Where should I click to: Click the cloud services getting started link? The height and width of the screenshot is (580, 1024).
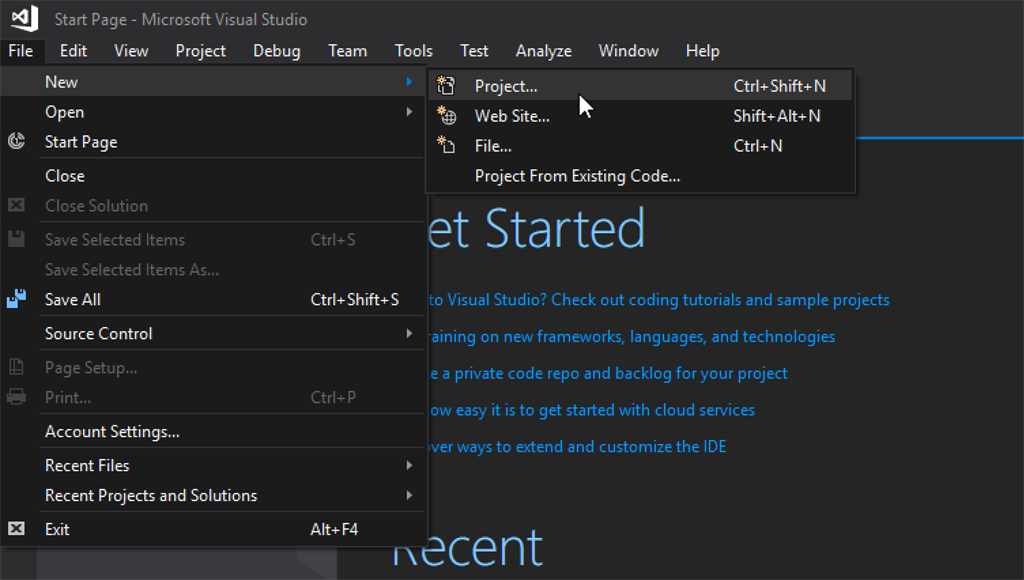[590, 410]
